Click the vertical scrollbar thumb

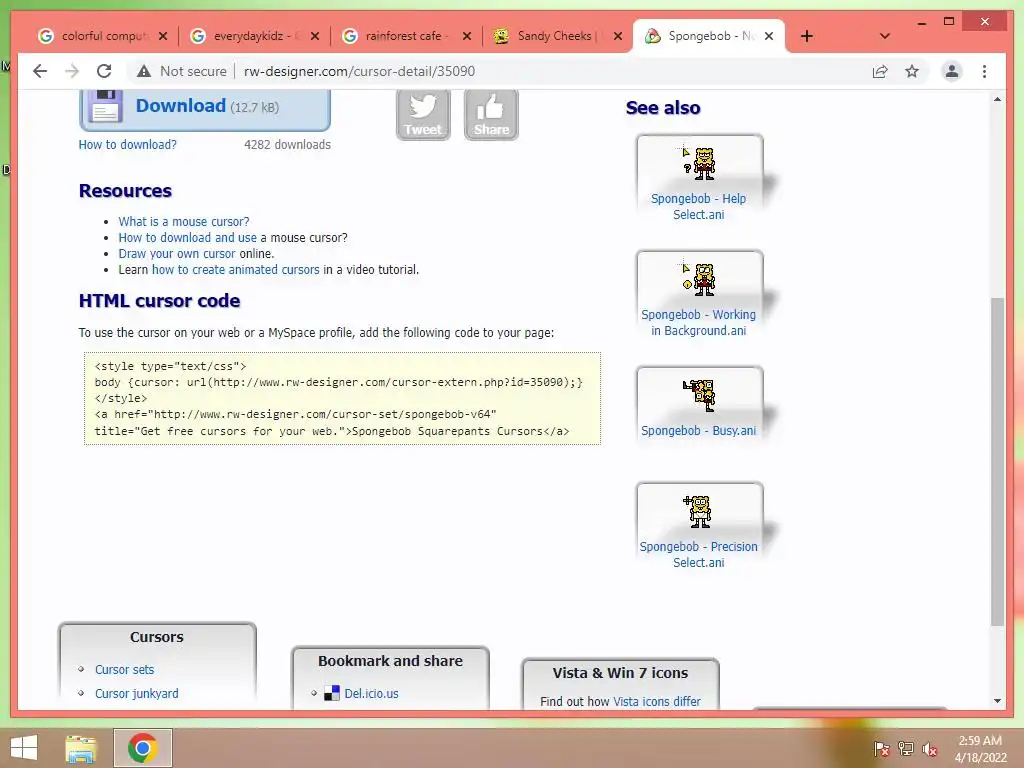[x=997, y=462]
